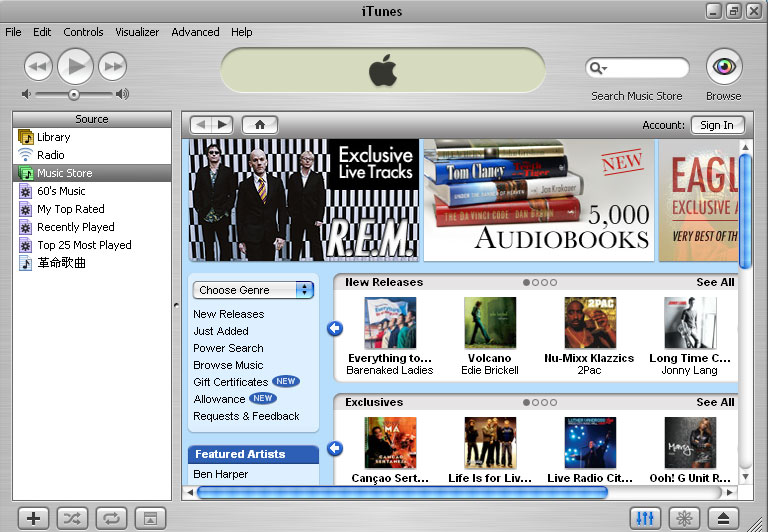Adjust the volume slider knob
The height and width of the screenshot is (532, 768).
pos(73,95)
